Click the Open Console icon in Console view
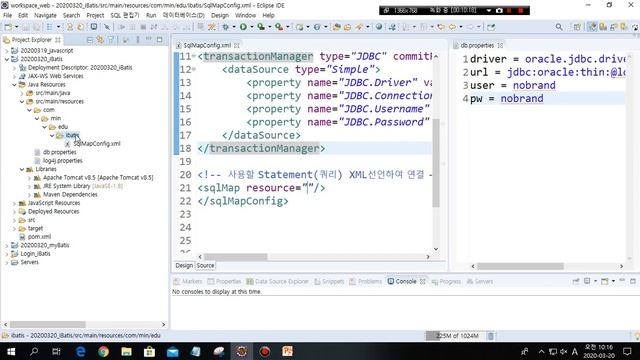Viewport: 640px width, 360px height. pyautogui.click(x=604, y=281)
